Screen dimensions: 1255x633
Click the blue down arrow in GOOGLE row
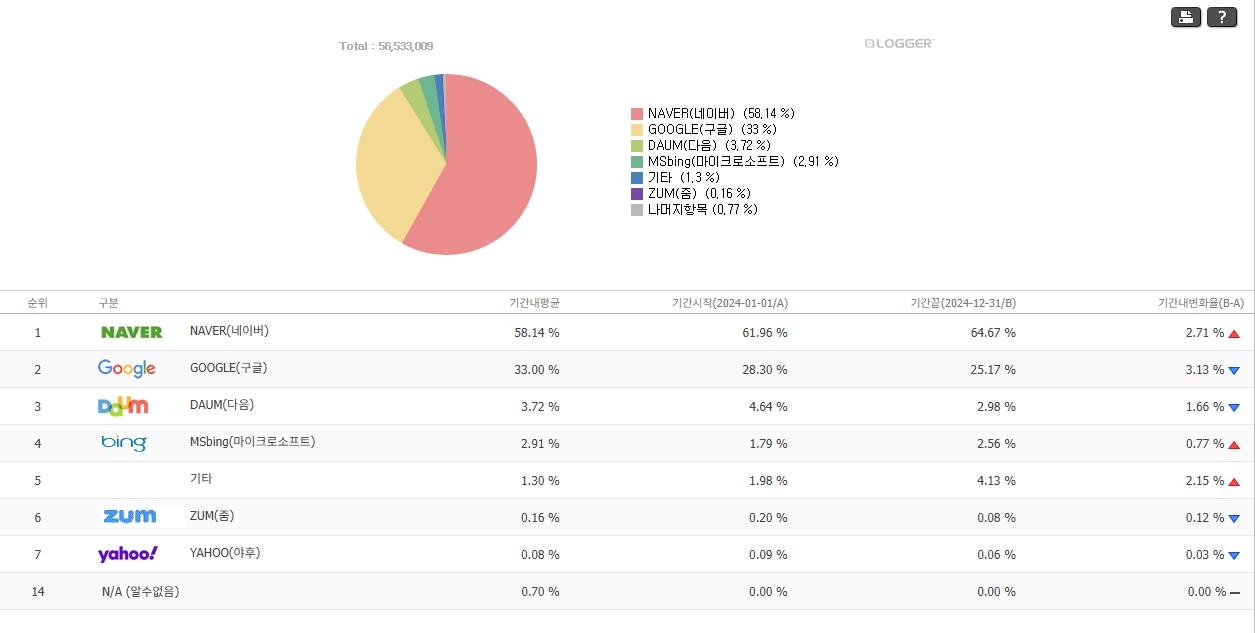pos(1234,371)
